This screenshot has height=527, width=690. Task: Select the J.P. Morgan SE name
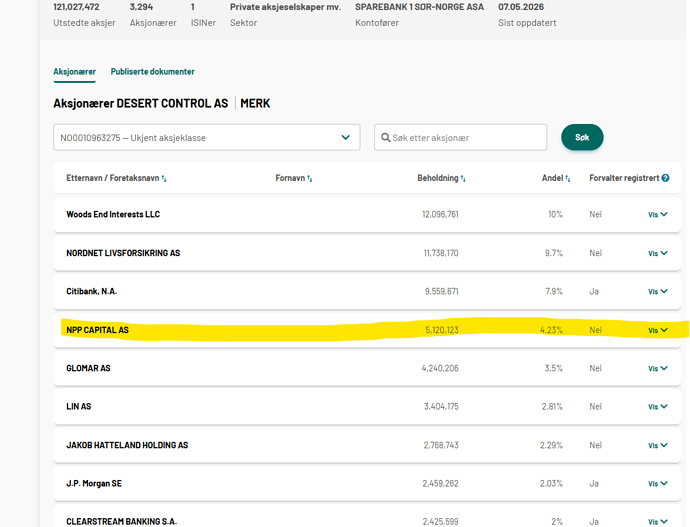tap(94, 484)
